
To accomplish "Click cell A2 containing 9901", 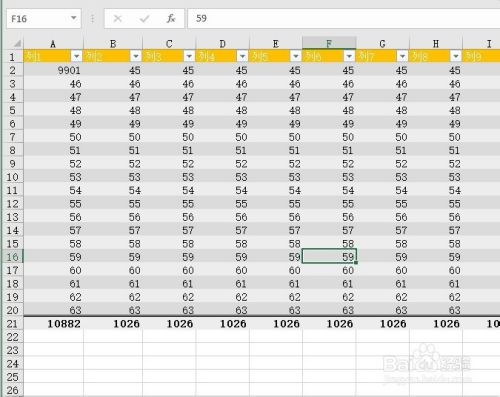I will coord(53,70).
